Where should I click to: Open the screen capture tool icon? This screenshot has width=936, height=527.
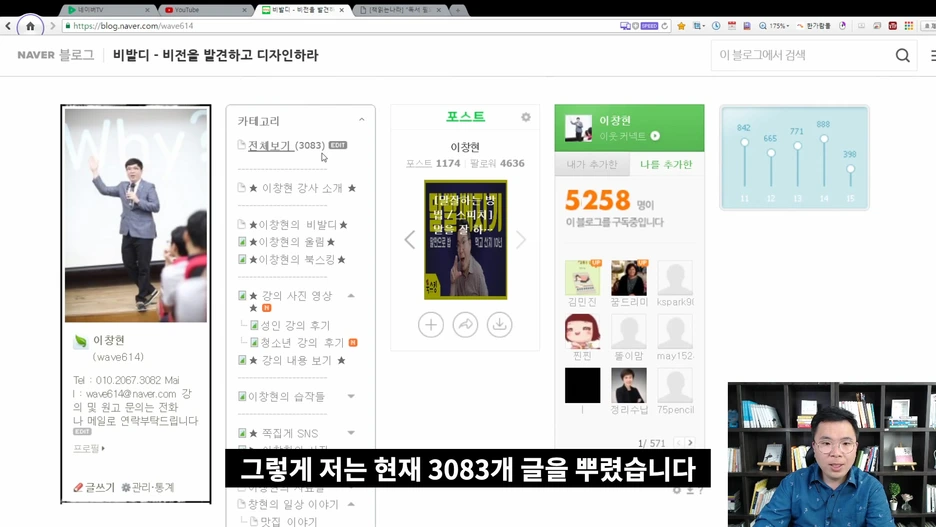[x=698, y=26]
